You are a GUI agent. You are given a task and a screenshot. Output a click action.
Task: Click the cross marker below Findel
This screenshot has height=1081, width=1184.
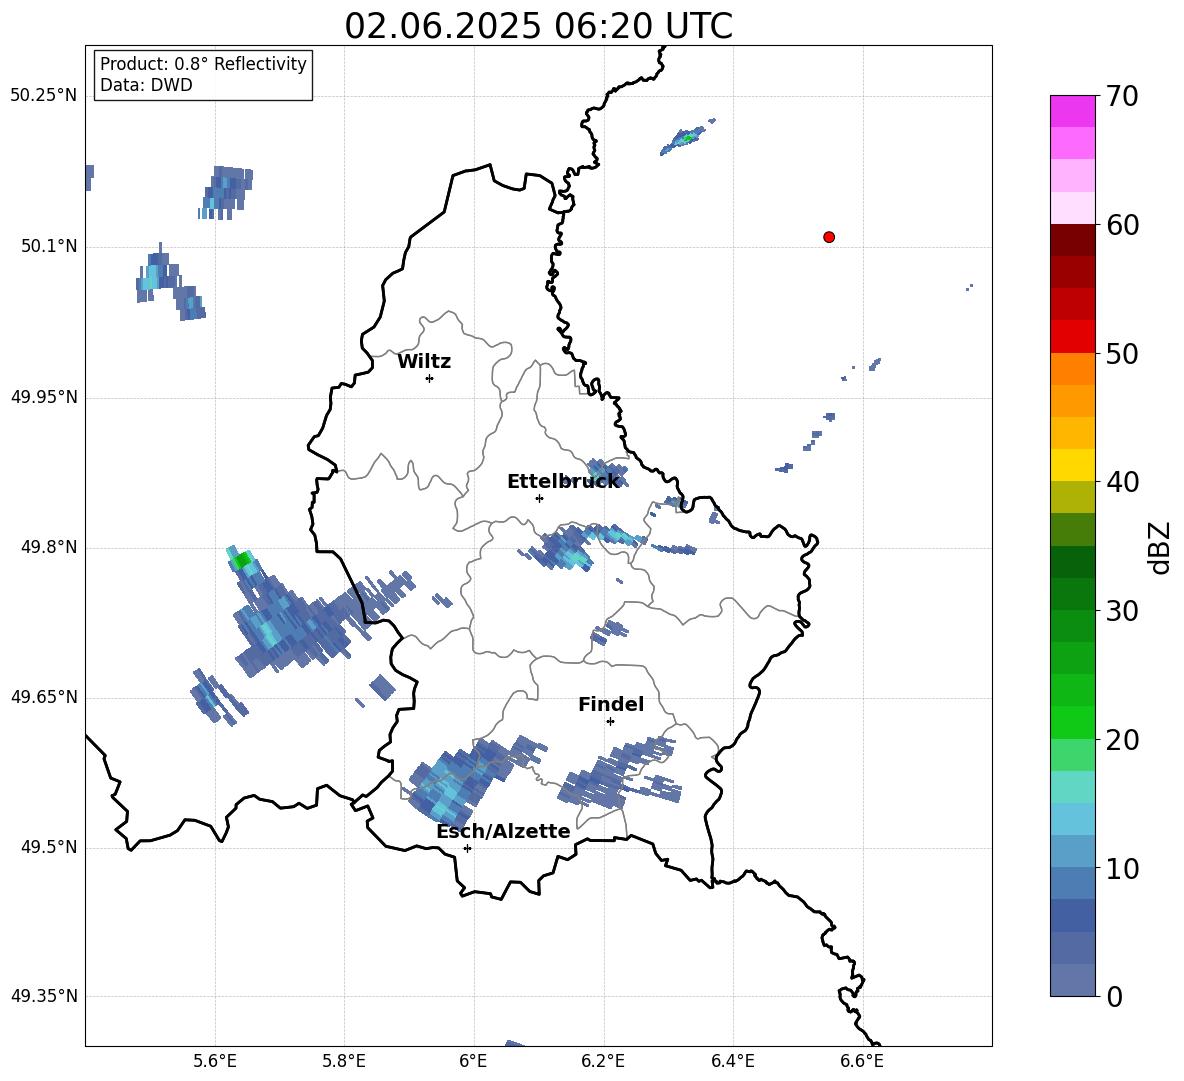[x=610, y=721]
